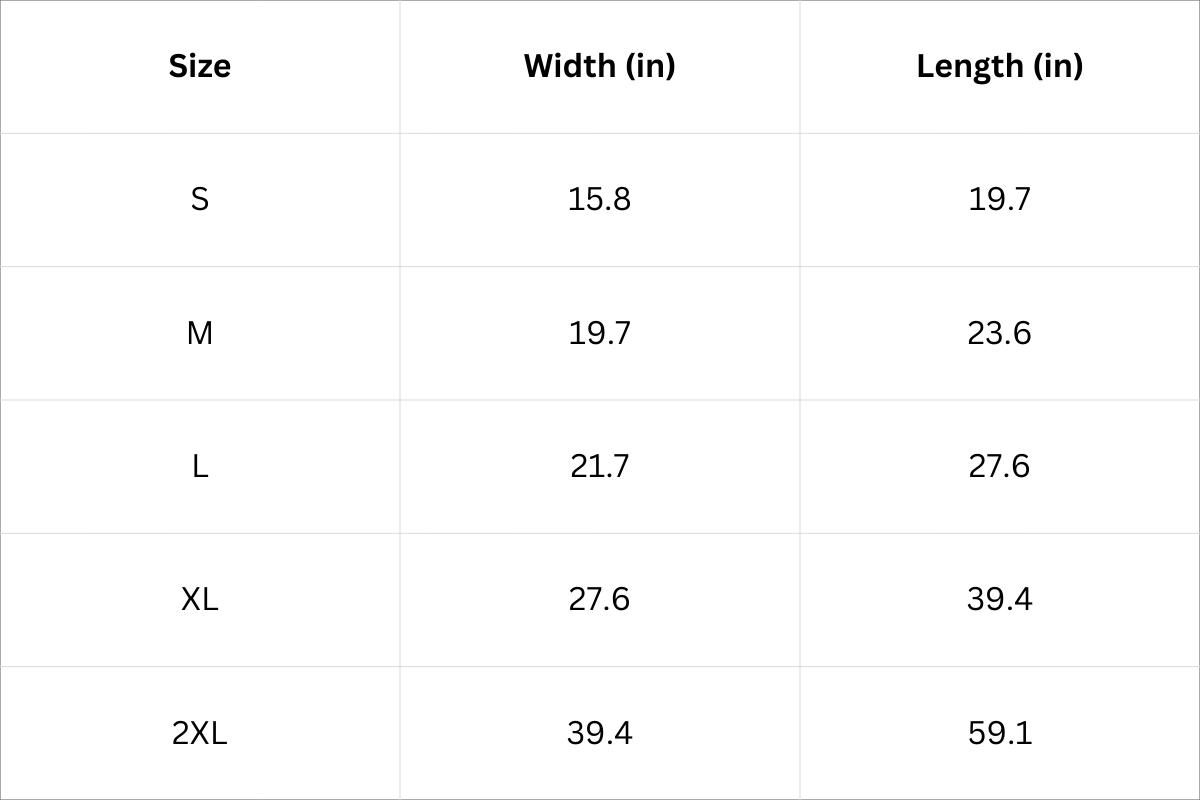Click the Length (in) column header
This screenshot has width=1200, height=800.
[999, 66]
